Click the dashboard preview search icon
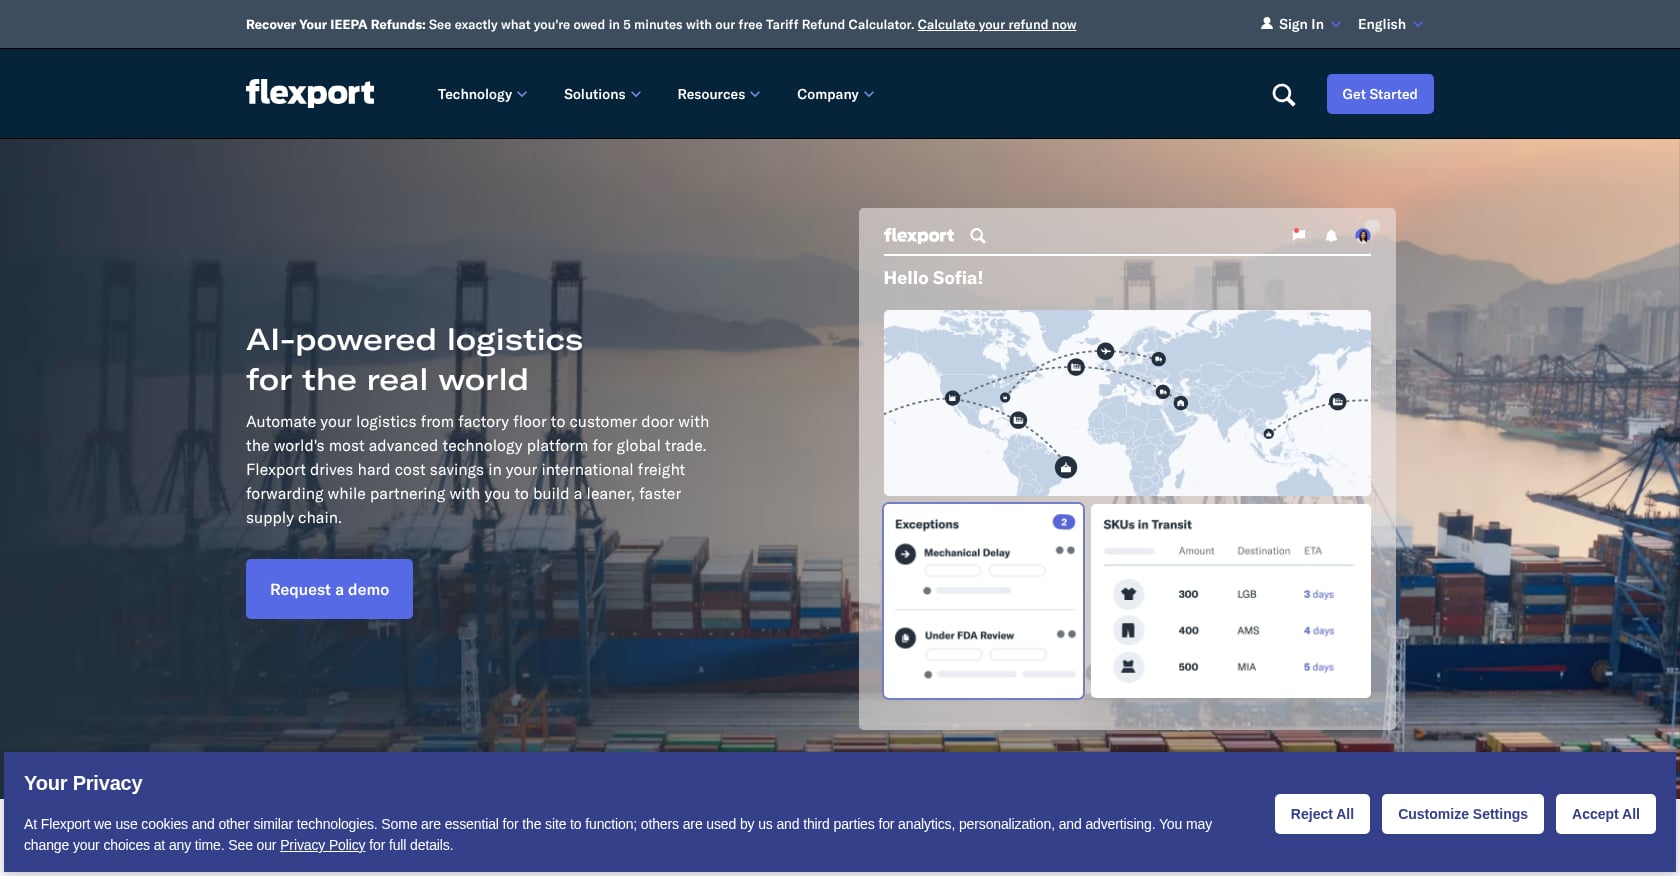The height and width of the screenshot is (876, 1680). coord(978,236)
